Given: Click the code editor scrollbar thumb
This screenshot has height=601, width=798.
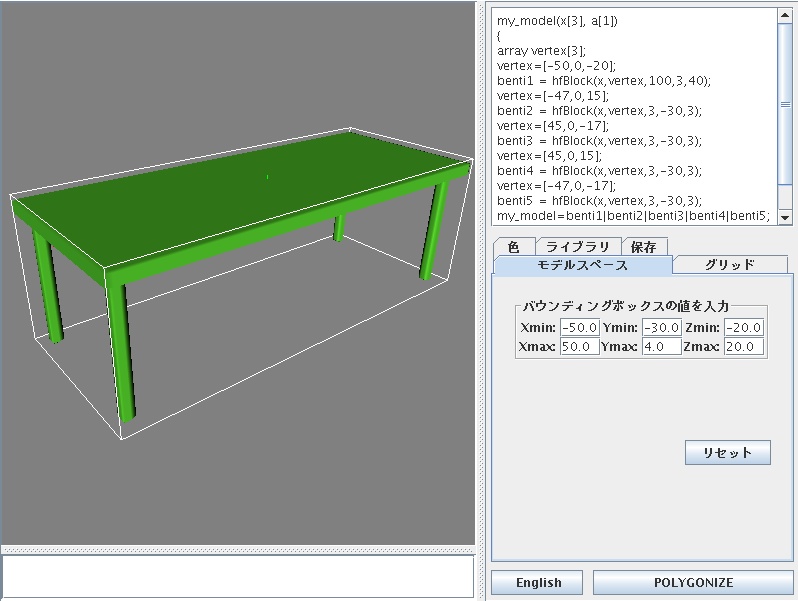Looking at the screenshot, I should pyautogui.click(x=785, y=104).
